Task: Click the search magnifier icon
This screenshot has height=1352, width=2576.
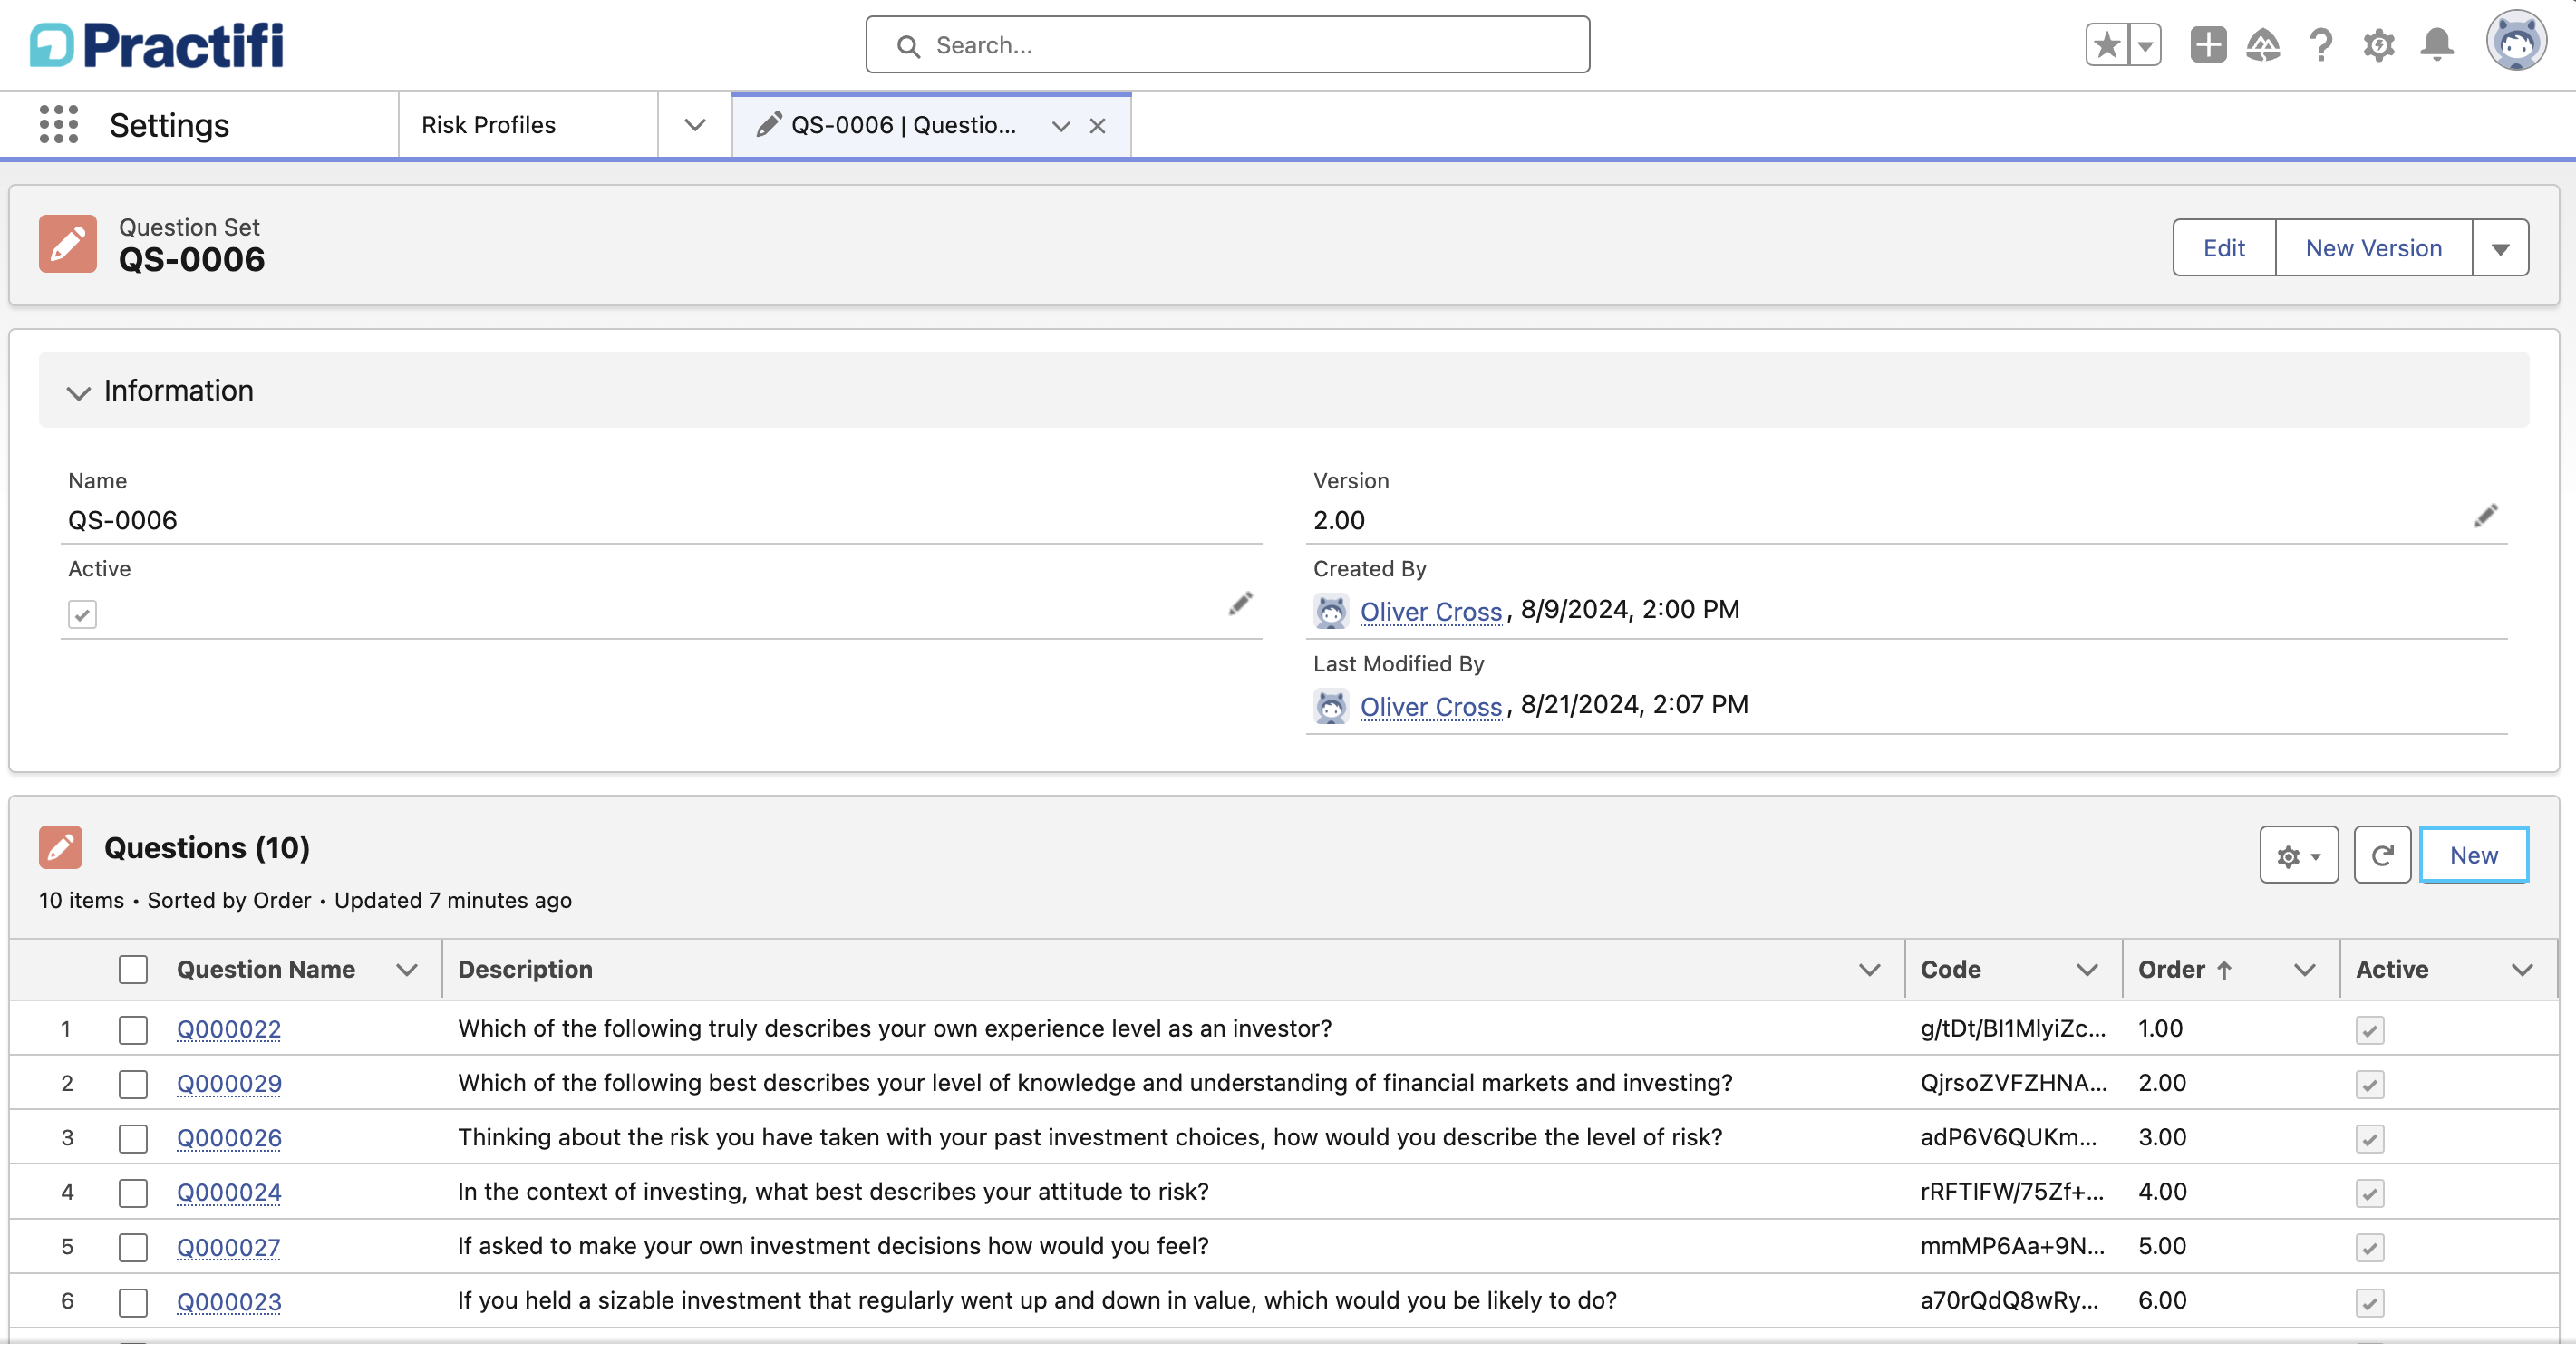Action: coord(908,46)
